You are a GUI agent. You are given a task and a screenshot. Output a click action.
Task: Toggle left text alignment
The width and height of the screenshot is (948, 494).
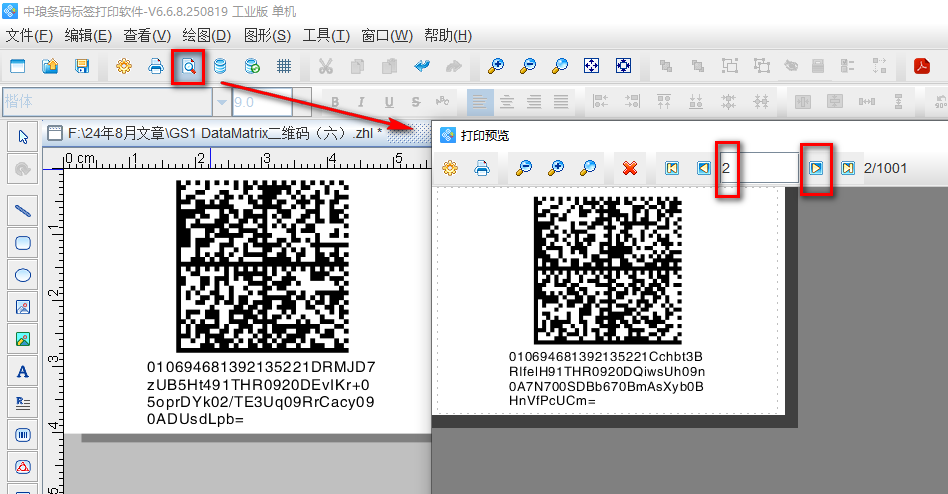point(481,102)
